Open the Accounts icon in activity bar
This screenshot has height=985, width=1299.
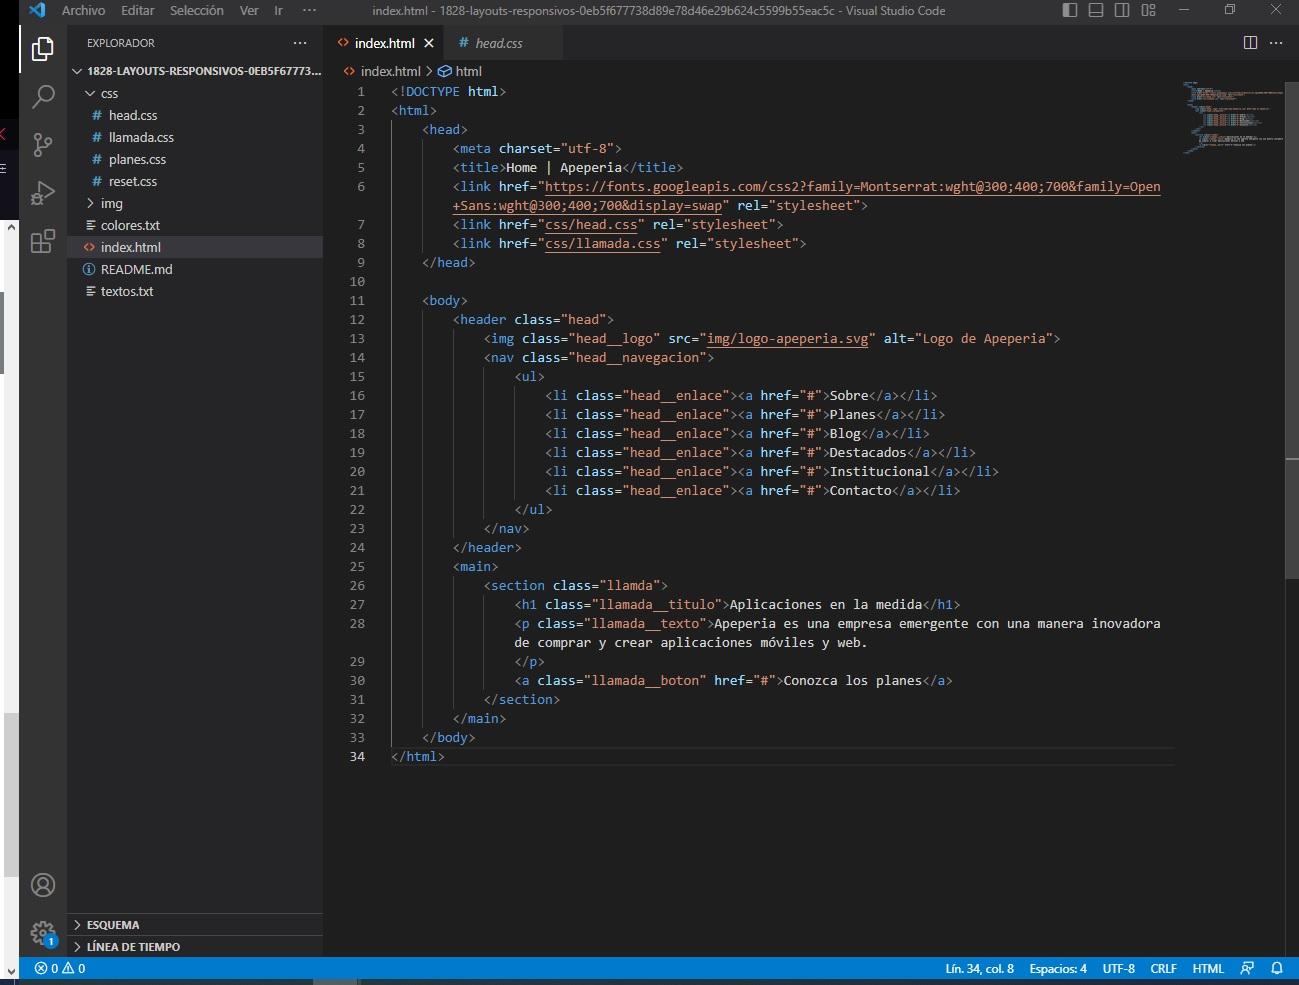[x=43, y=885]
